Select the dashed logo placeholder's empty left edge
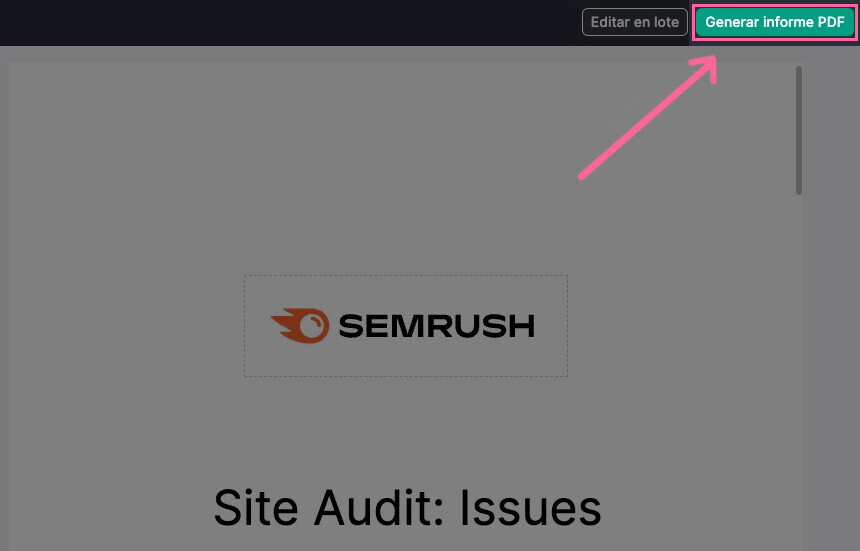 click(257, 326)
